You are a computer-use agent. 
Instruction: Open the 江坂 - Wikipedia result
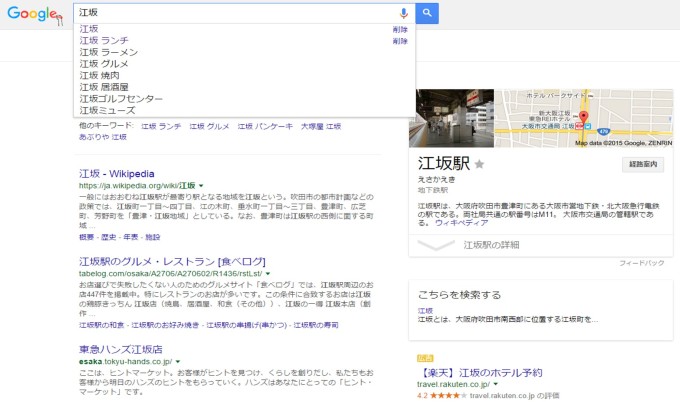(117, 174)
